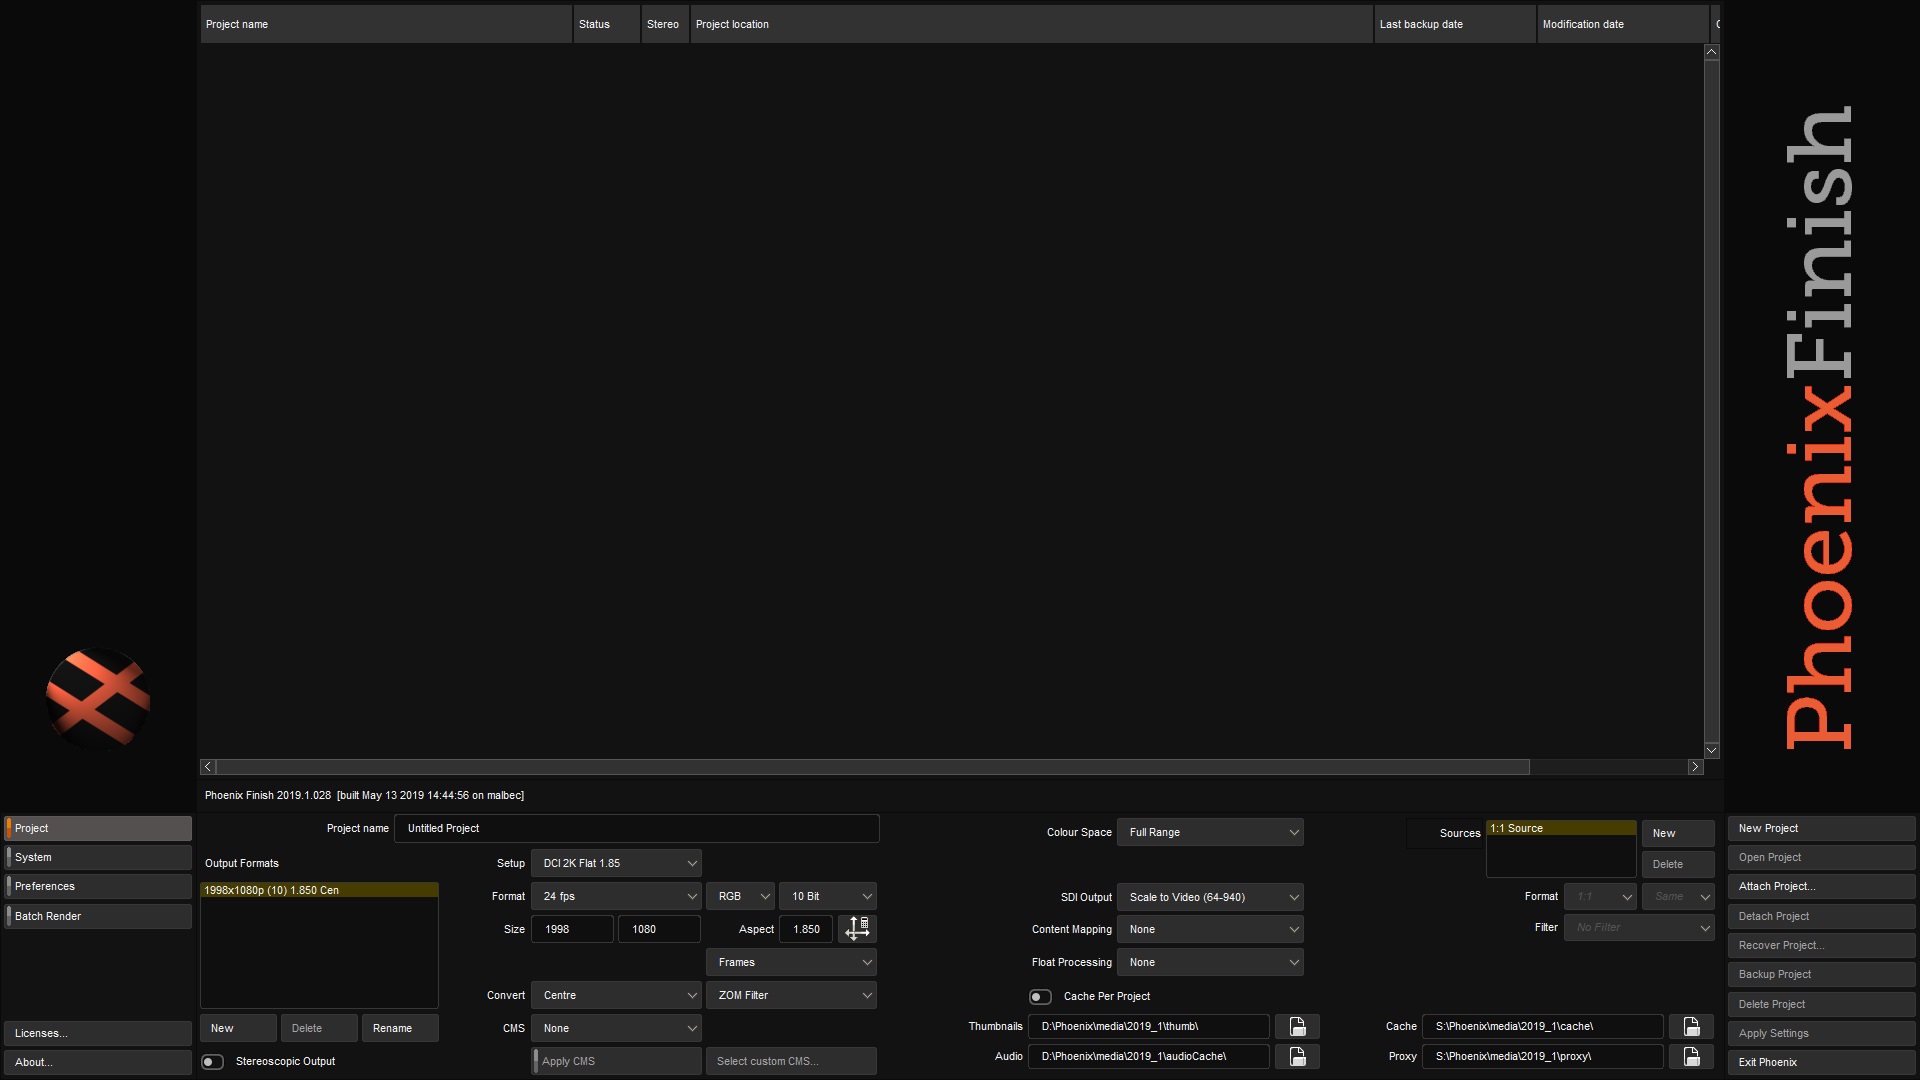This screenshot has height=1080, width=1920.
Task: Click Rename output format button
Action: (400, 1028)
